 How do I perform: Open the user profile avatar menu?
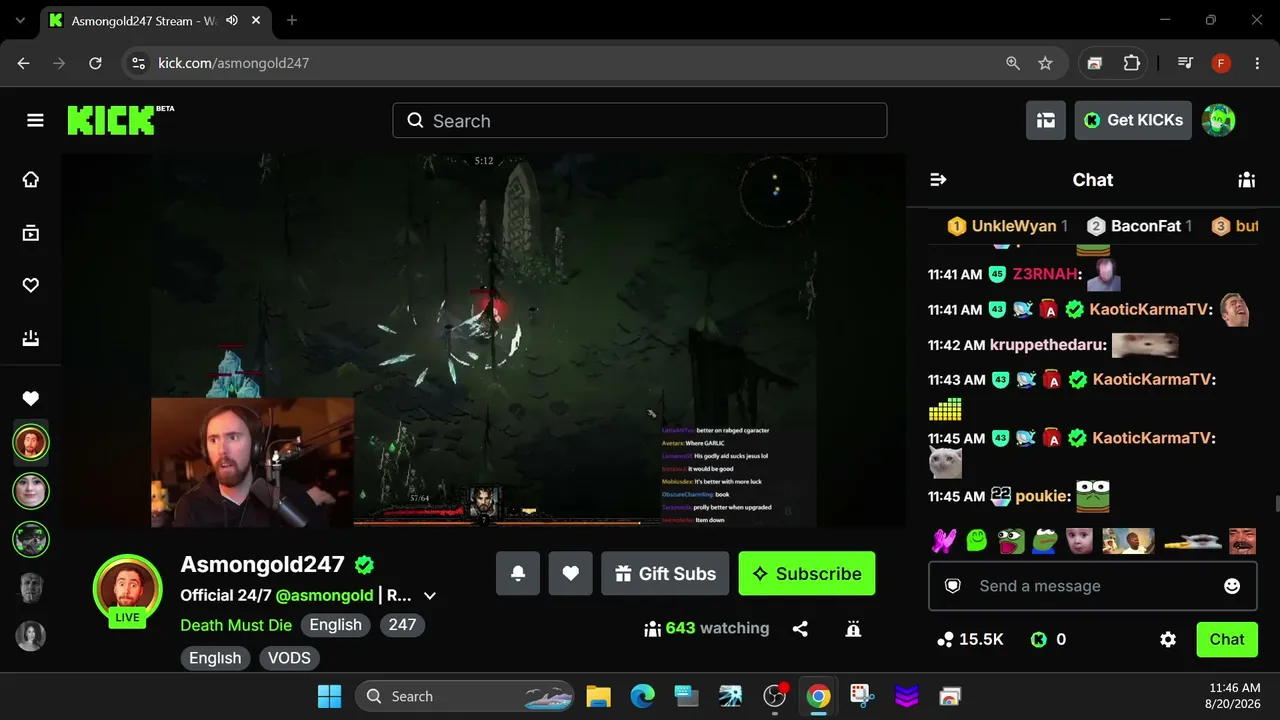click(1218, 120)
